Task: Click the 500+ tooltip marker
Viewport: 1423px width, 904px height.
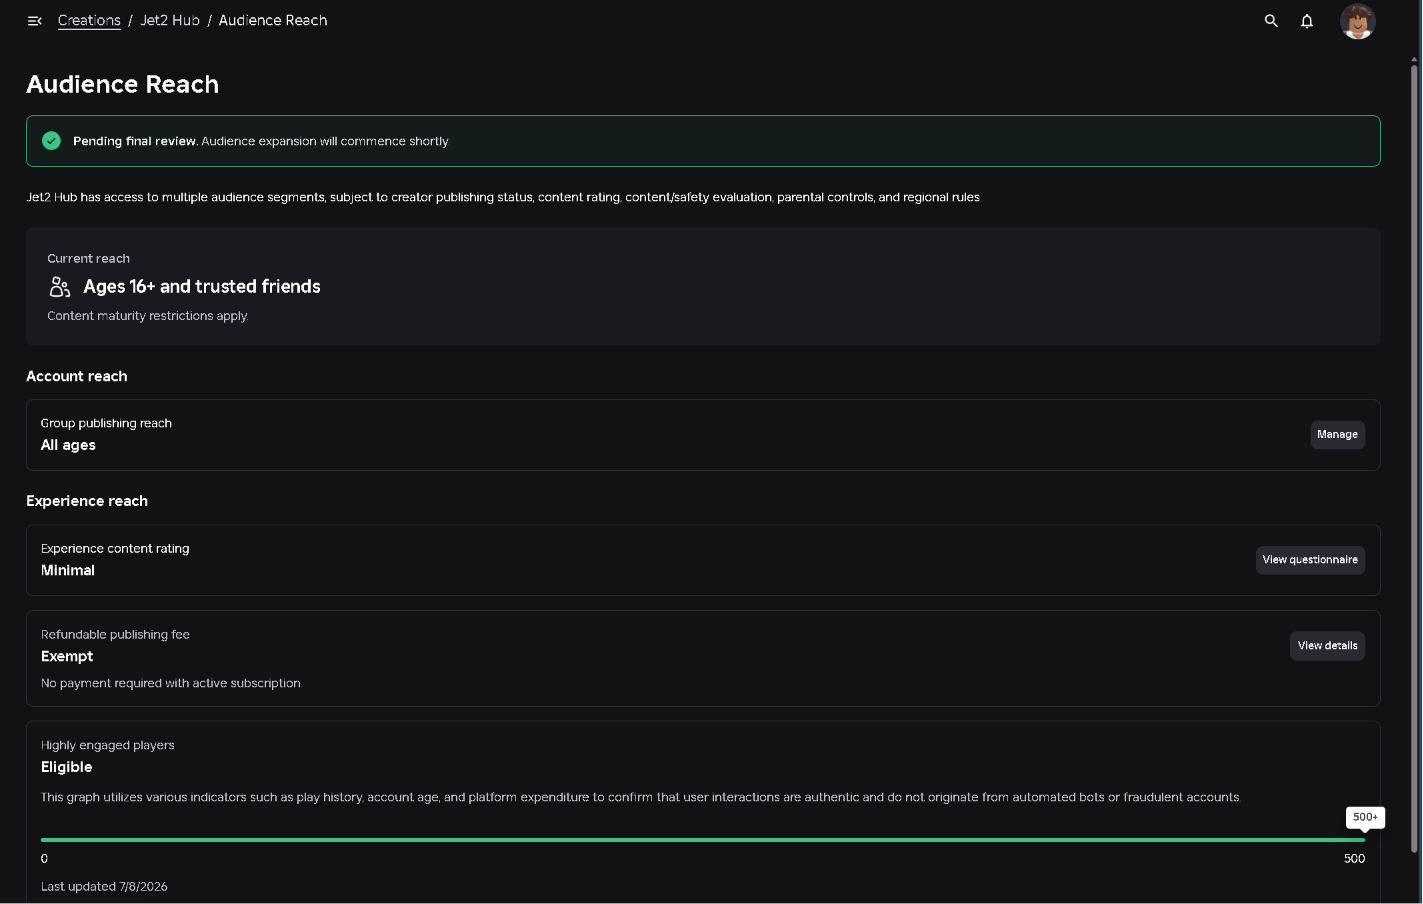Action: pos(1365,817)
